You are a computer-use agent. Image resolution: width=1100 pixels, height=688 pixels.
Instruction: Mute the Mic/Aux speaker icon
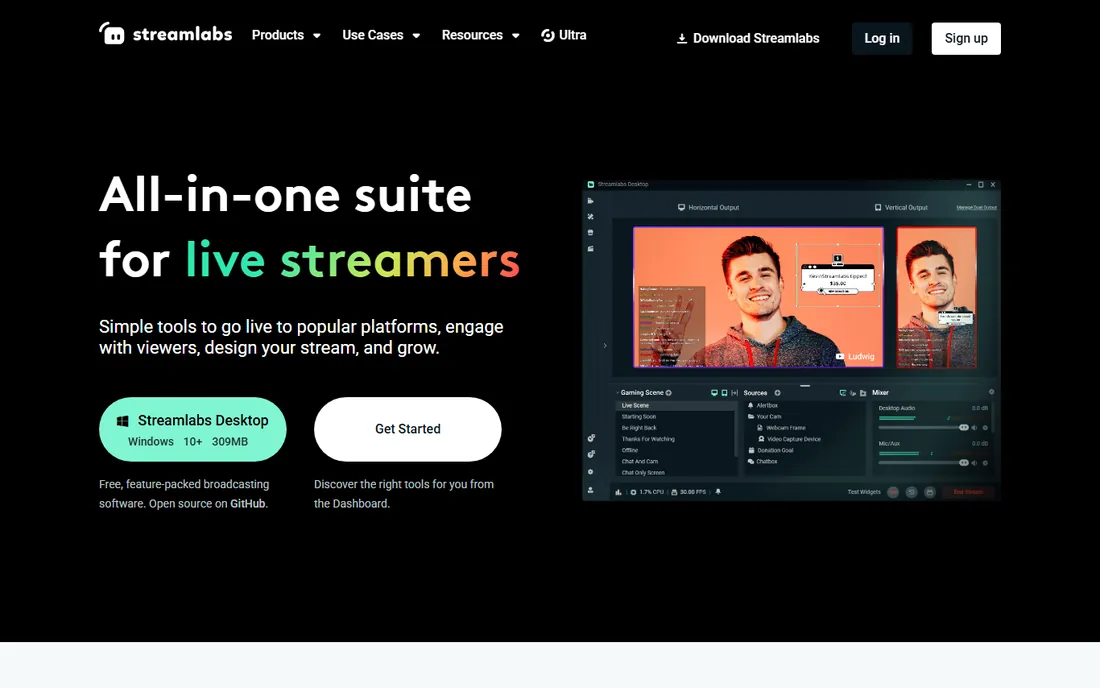[974, 463]
